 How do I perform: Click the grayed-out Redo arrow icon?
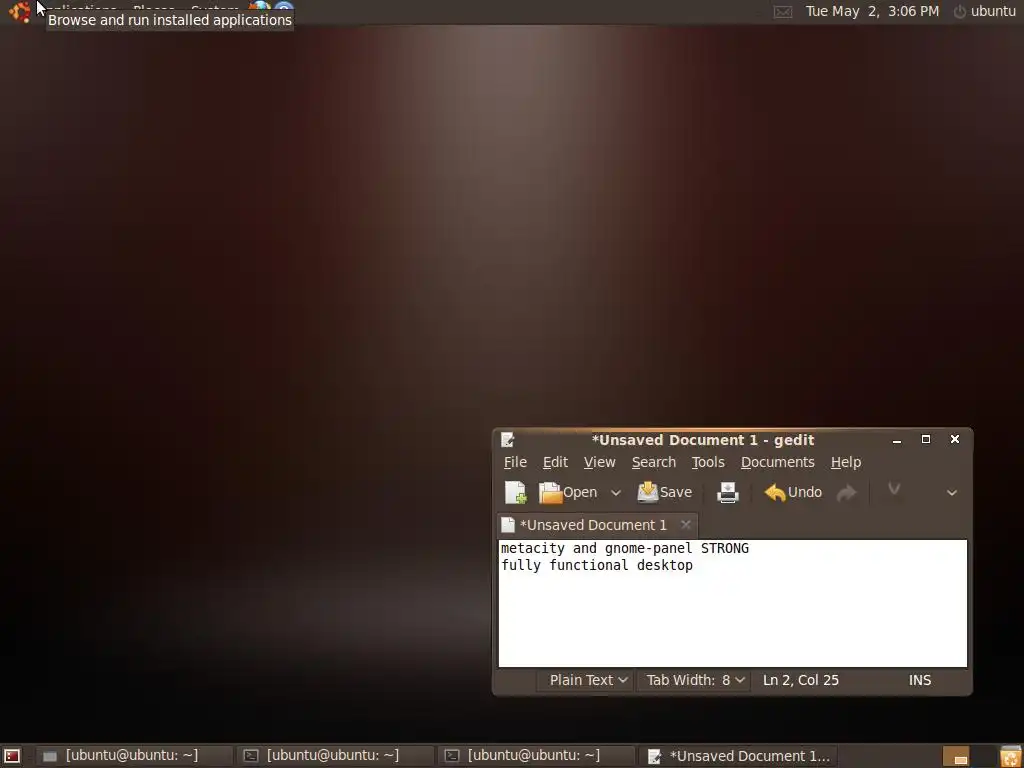point(846,493)
